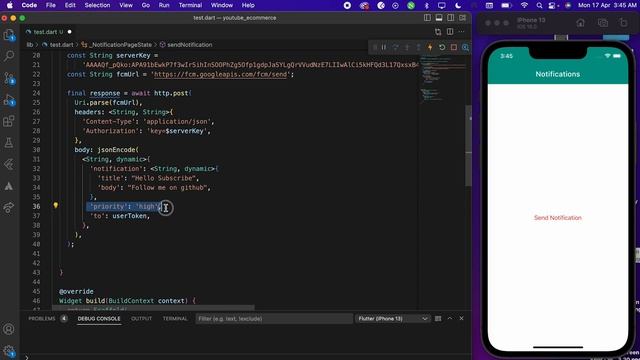This screenshot has height=360, width=640.
Task: Open the Code menu
Action: 29,5
